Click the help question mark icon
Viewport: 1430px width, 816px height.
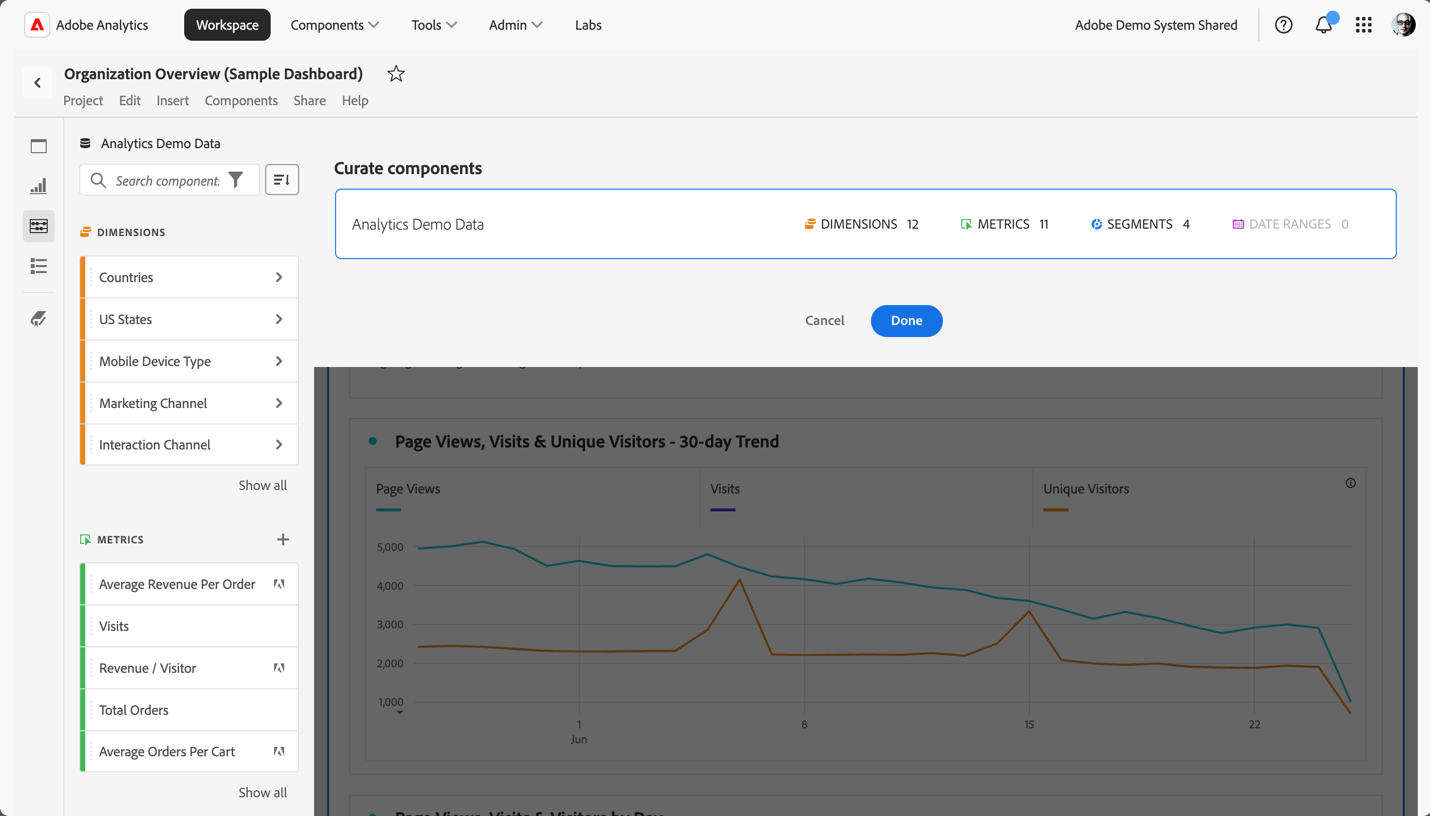click(1284, 25)
